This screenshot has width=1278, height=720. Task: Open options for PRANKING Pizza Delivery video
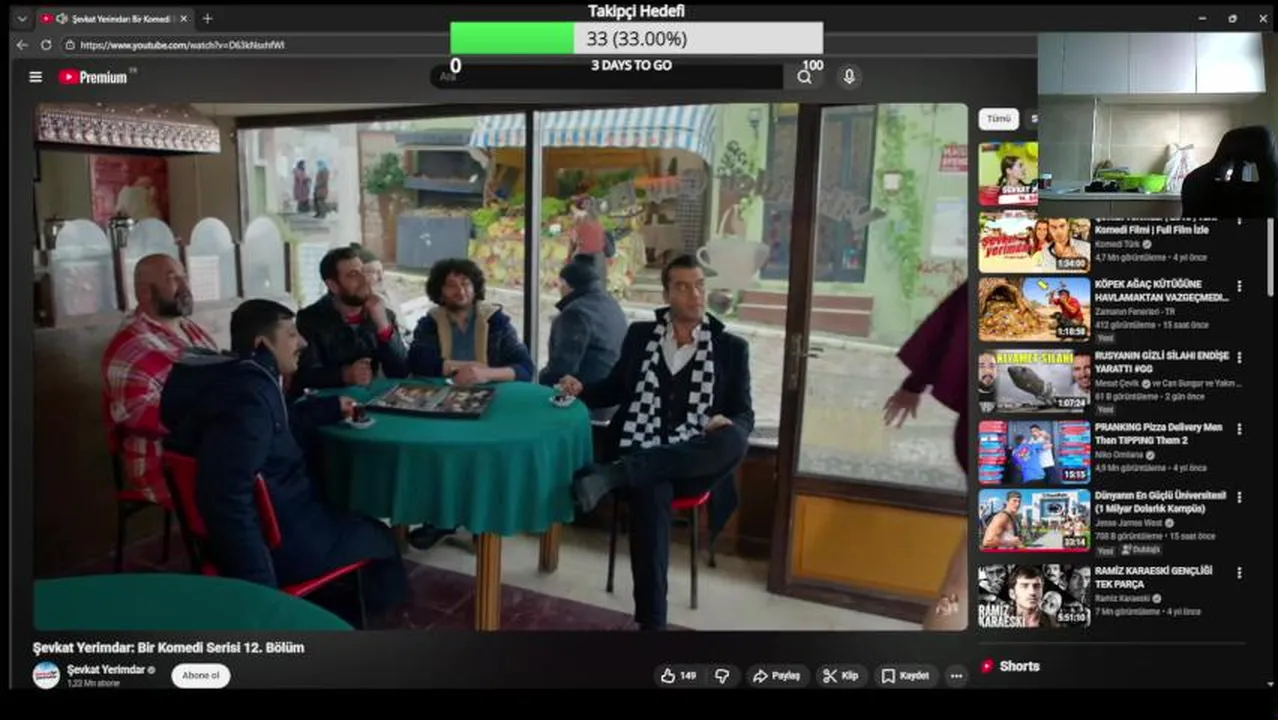click(1239, 429)
